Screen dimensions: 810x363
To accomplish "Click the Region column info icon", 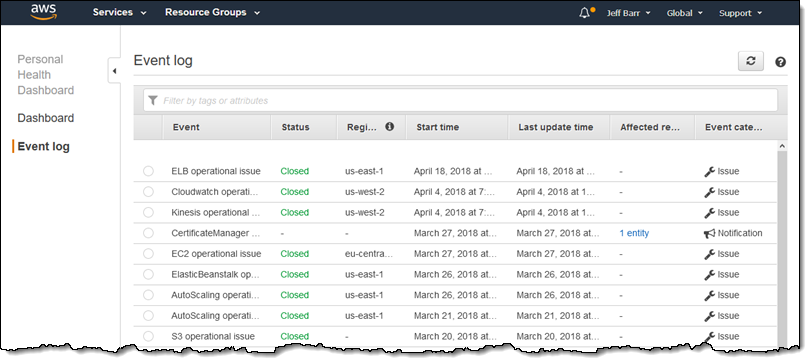I will [390, 127].
